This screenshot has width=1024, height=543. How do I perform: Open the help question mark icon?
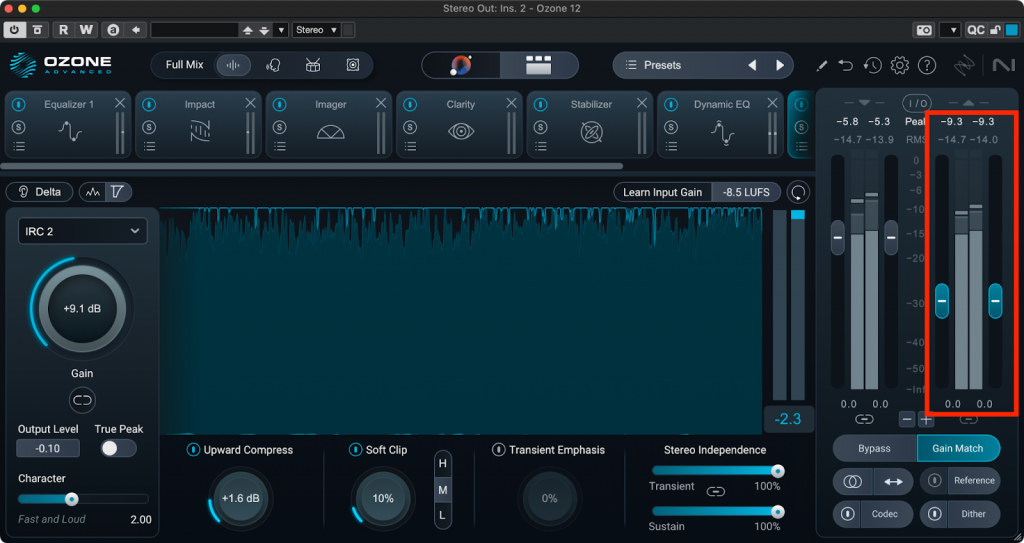(927, 66)
